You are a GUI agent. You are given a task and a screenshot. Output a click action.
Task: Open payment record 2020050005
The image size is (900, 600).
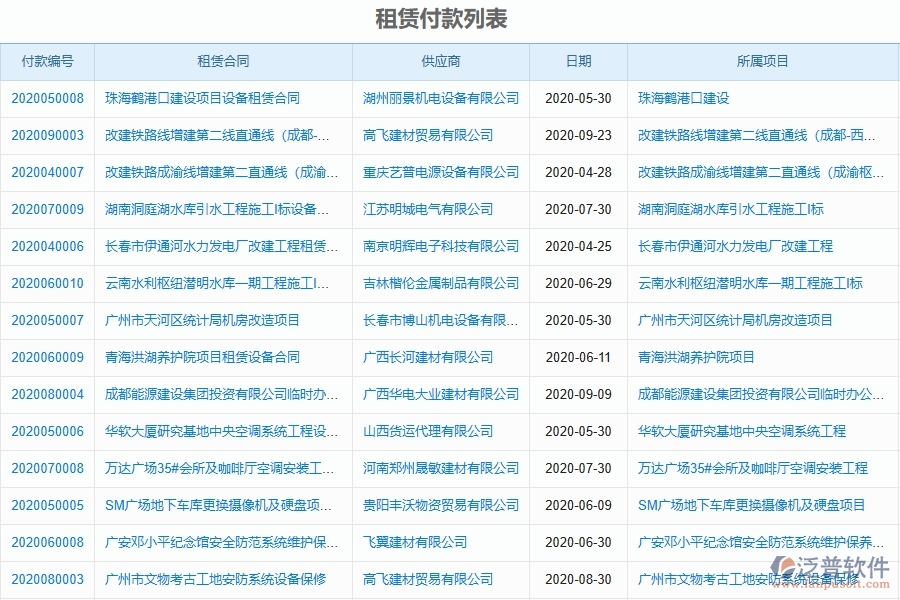[x=48, y=505]
